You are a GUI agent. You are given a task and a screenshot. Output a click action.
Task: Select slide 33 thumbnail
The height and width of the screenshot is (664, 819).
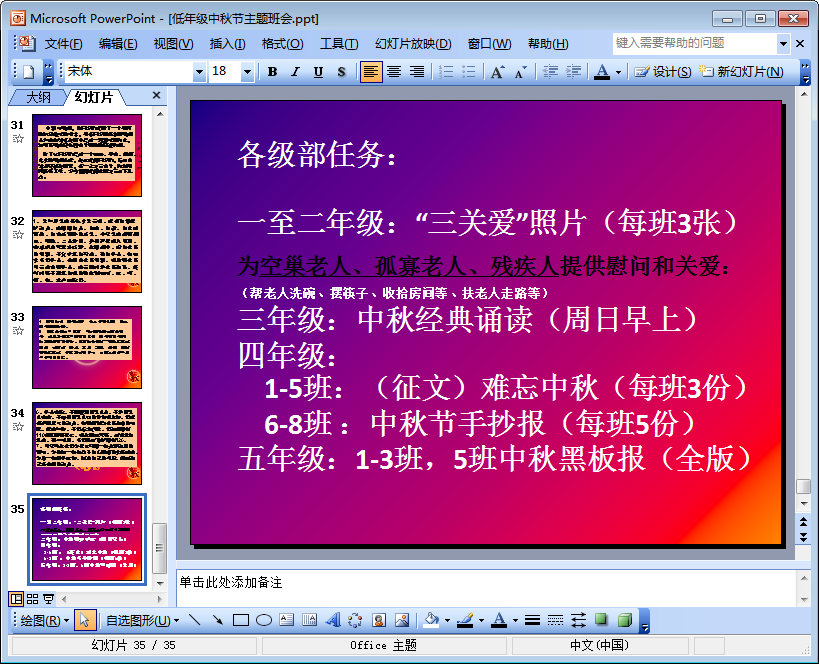[87, 347]
